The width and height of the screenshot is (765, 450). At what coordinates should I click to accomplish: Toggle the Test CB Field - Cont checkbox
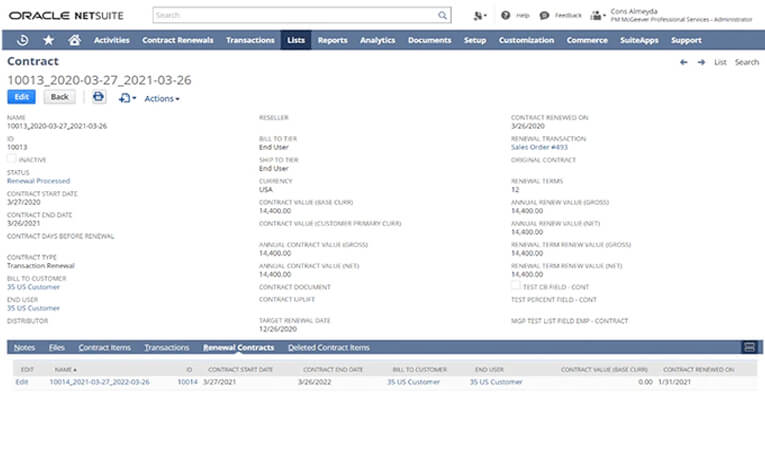pos(516,285)
